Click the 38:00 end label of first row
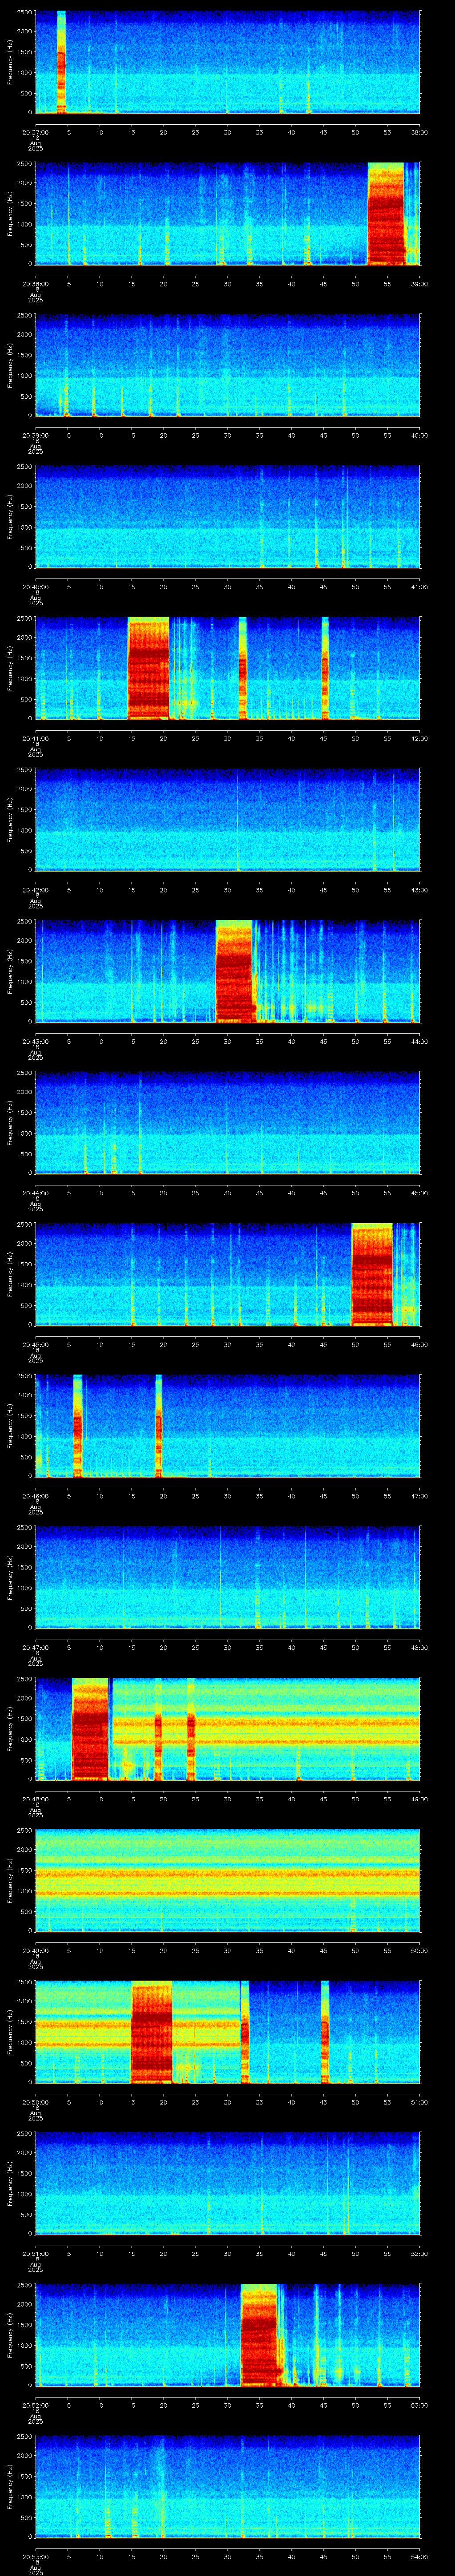This screenshot has width=455, height=2576. pyautogui.click(x=419, y=132)
